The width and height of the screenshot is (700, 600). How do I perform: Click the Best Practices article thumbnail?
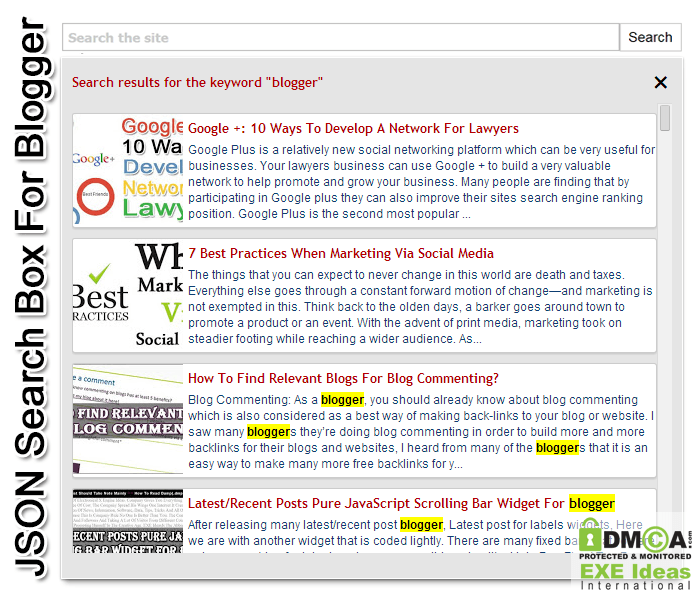128,295
